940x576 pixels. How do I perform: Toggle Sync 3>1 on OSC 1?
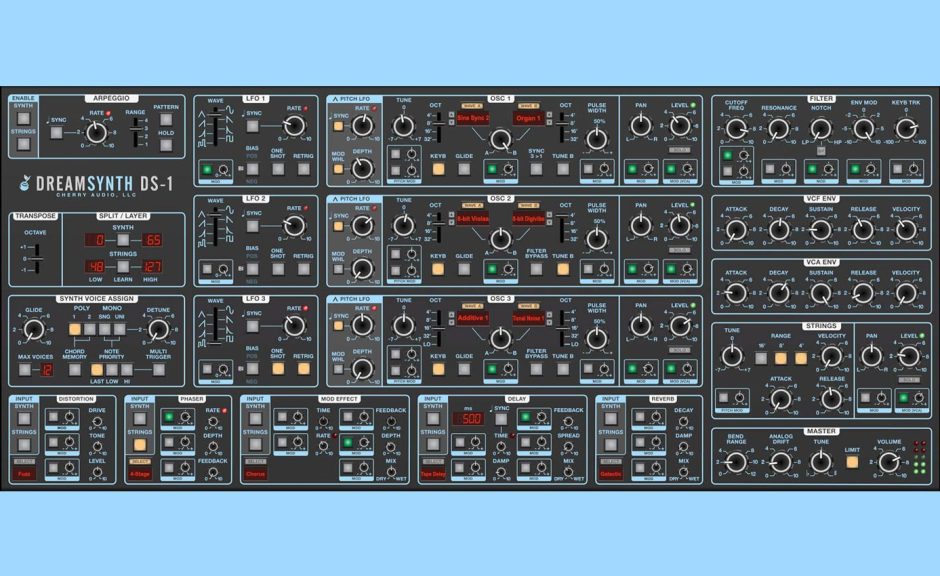click(x=536, y=167)
